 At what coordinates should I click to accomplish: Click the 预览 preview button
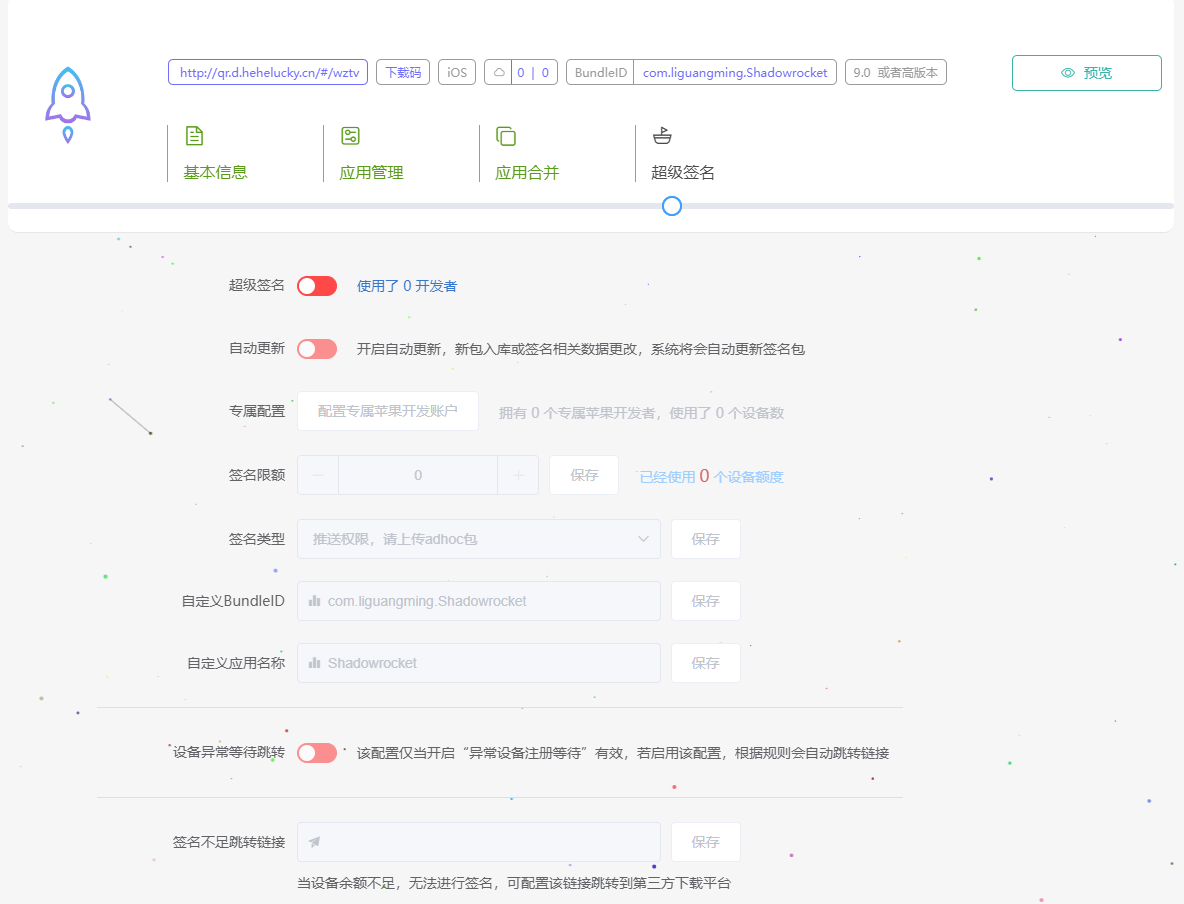[x=1086, y=73]
